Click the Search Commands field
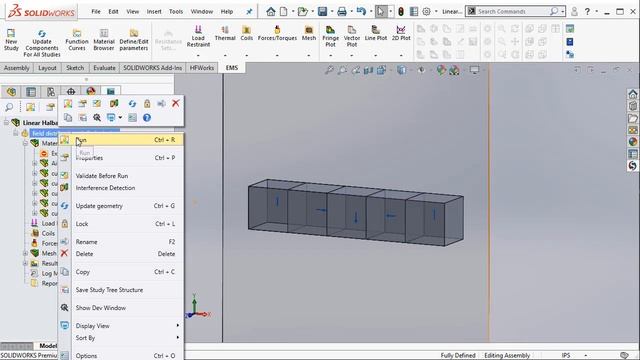The height and width of the screenshot is (360, 640). [513, 11]
